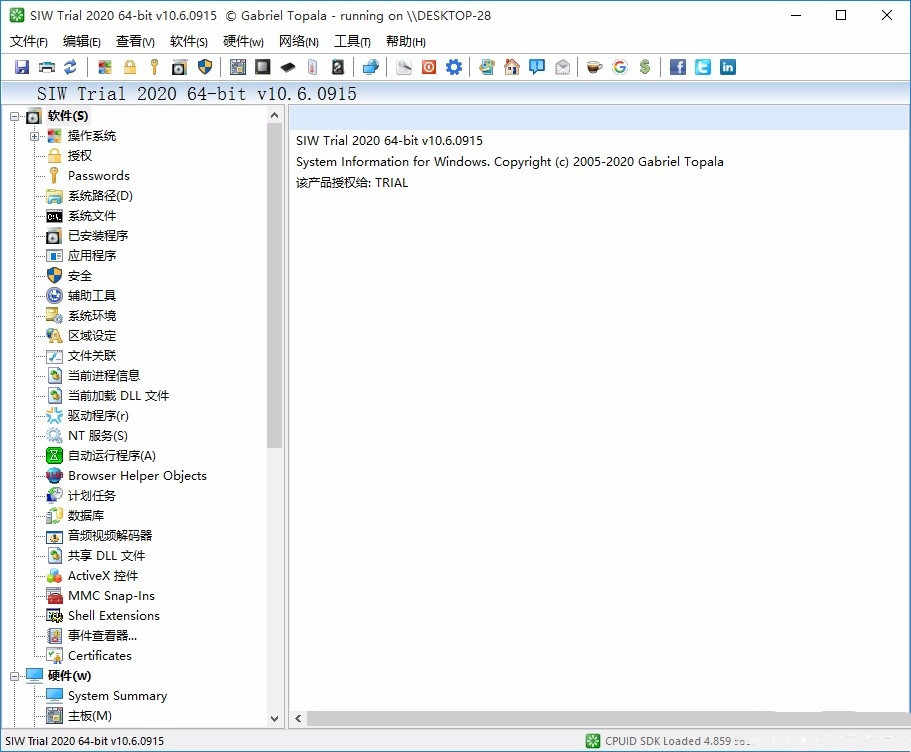
Task: Select 当前进程信息 in the tree
Action: point(104,375)
